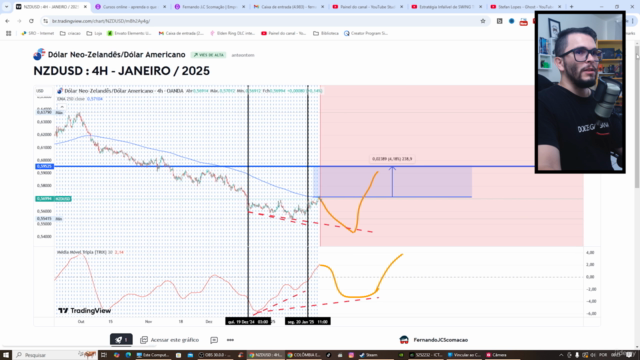This screenshot has height=360, width=640.
Task: Click the idea title NZDUSD : 4H - JANEIRO / 2025
Action: point(121,71)
